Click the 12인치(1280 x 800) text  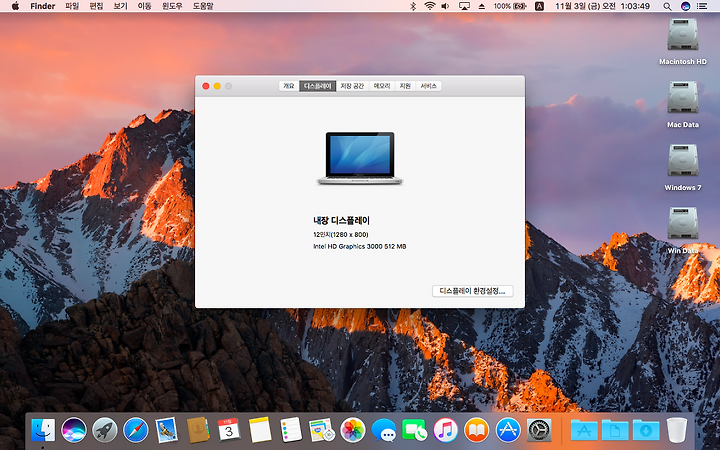tap(341, 235)
